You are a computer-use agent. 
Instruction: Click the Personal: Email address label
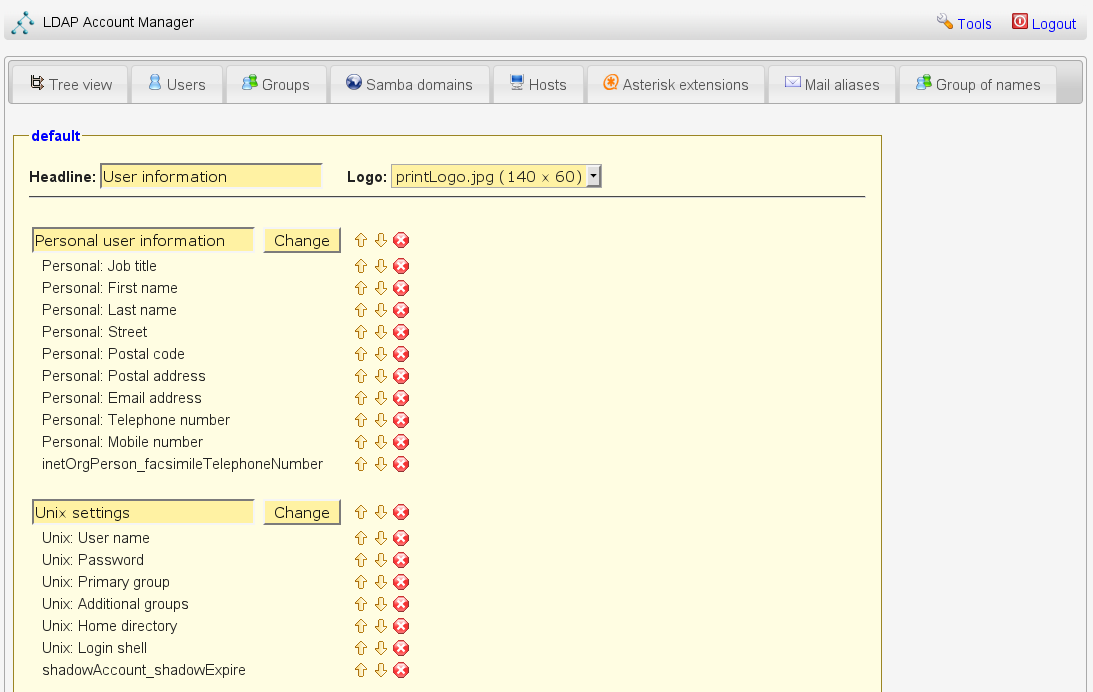(x=122, y=398)
